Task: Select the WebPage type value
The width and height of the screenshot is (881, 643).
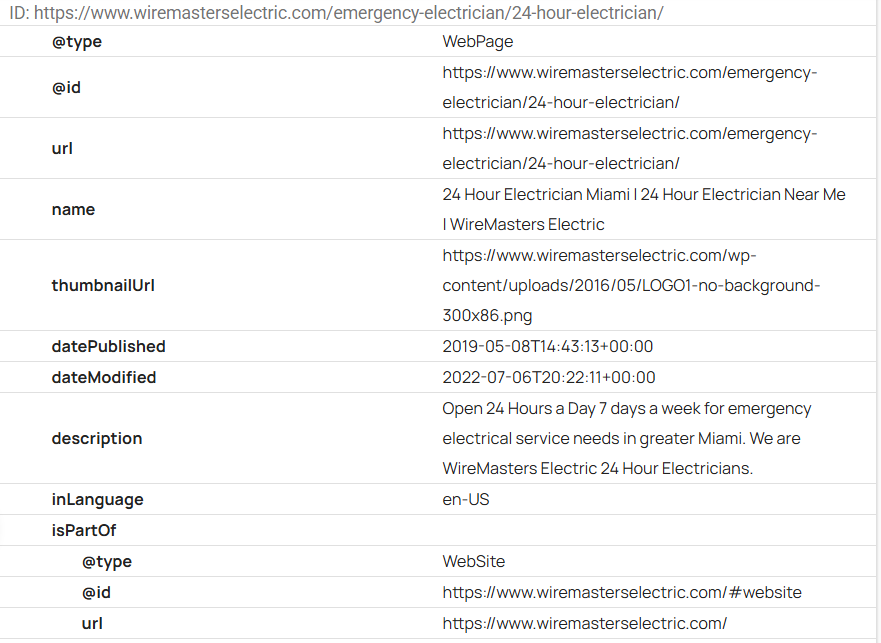Action: [478, 42]
